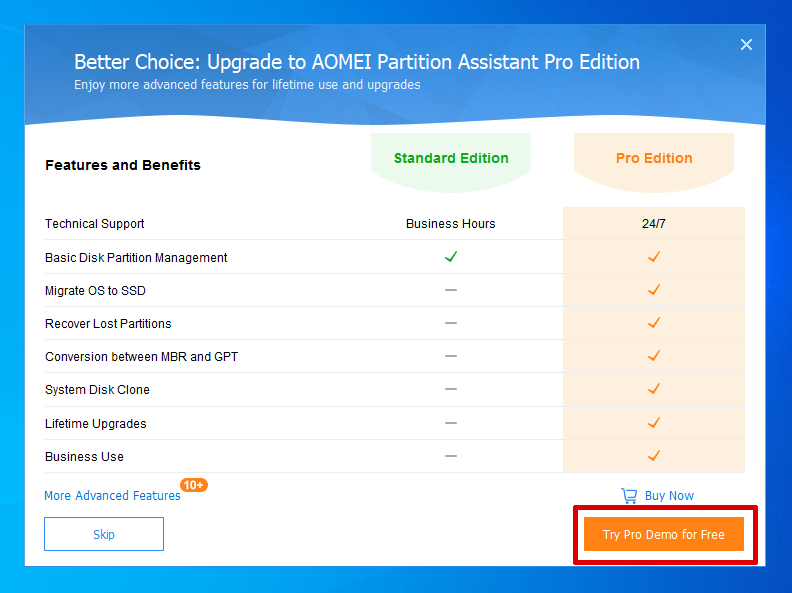Open More Advanced Features link

(112, 496)
